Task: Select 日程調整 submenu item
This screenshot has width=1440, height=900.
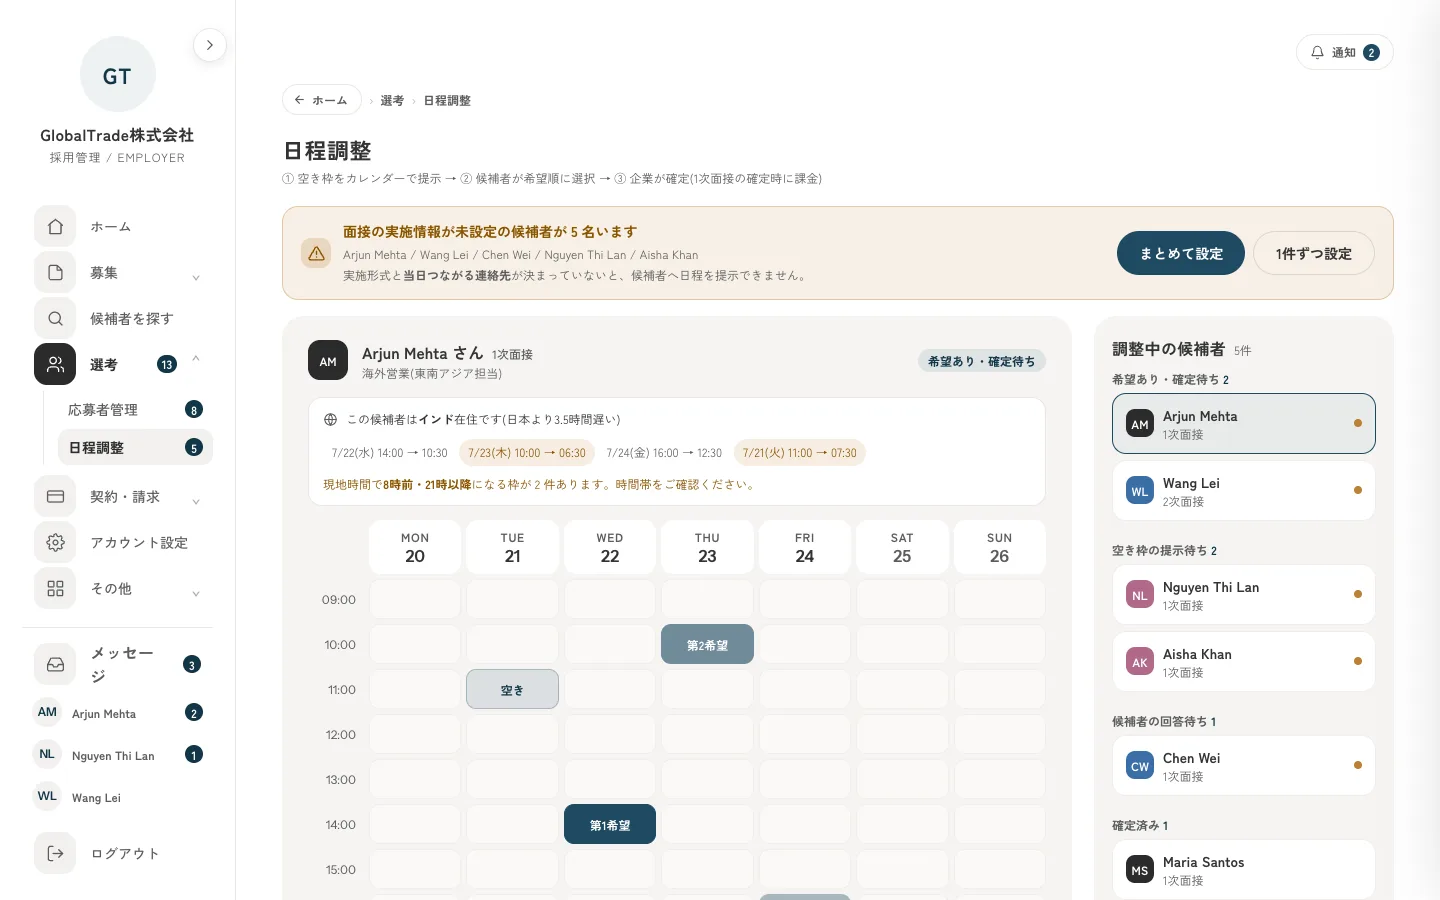Action: point(135,448)
